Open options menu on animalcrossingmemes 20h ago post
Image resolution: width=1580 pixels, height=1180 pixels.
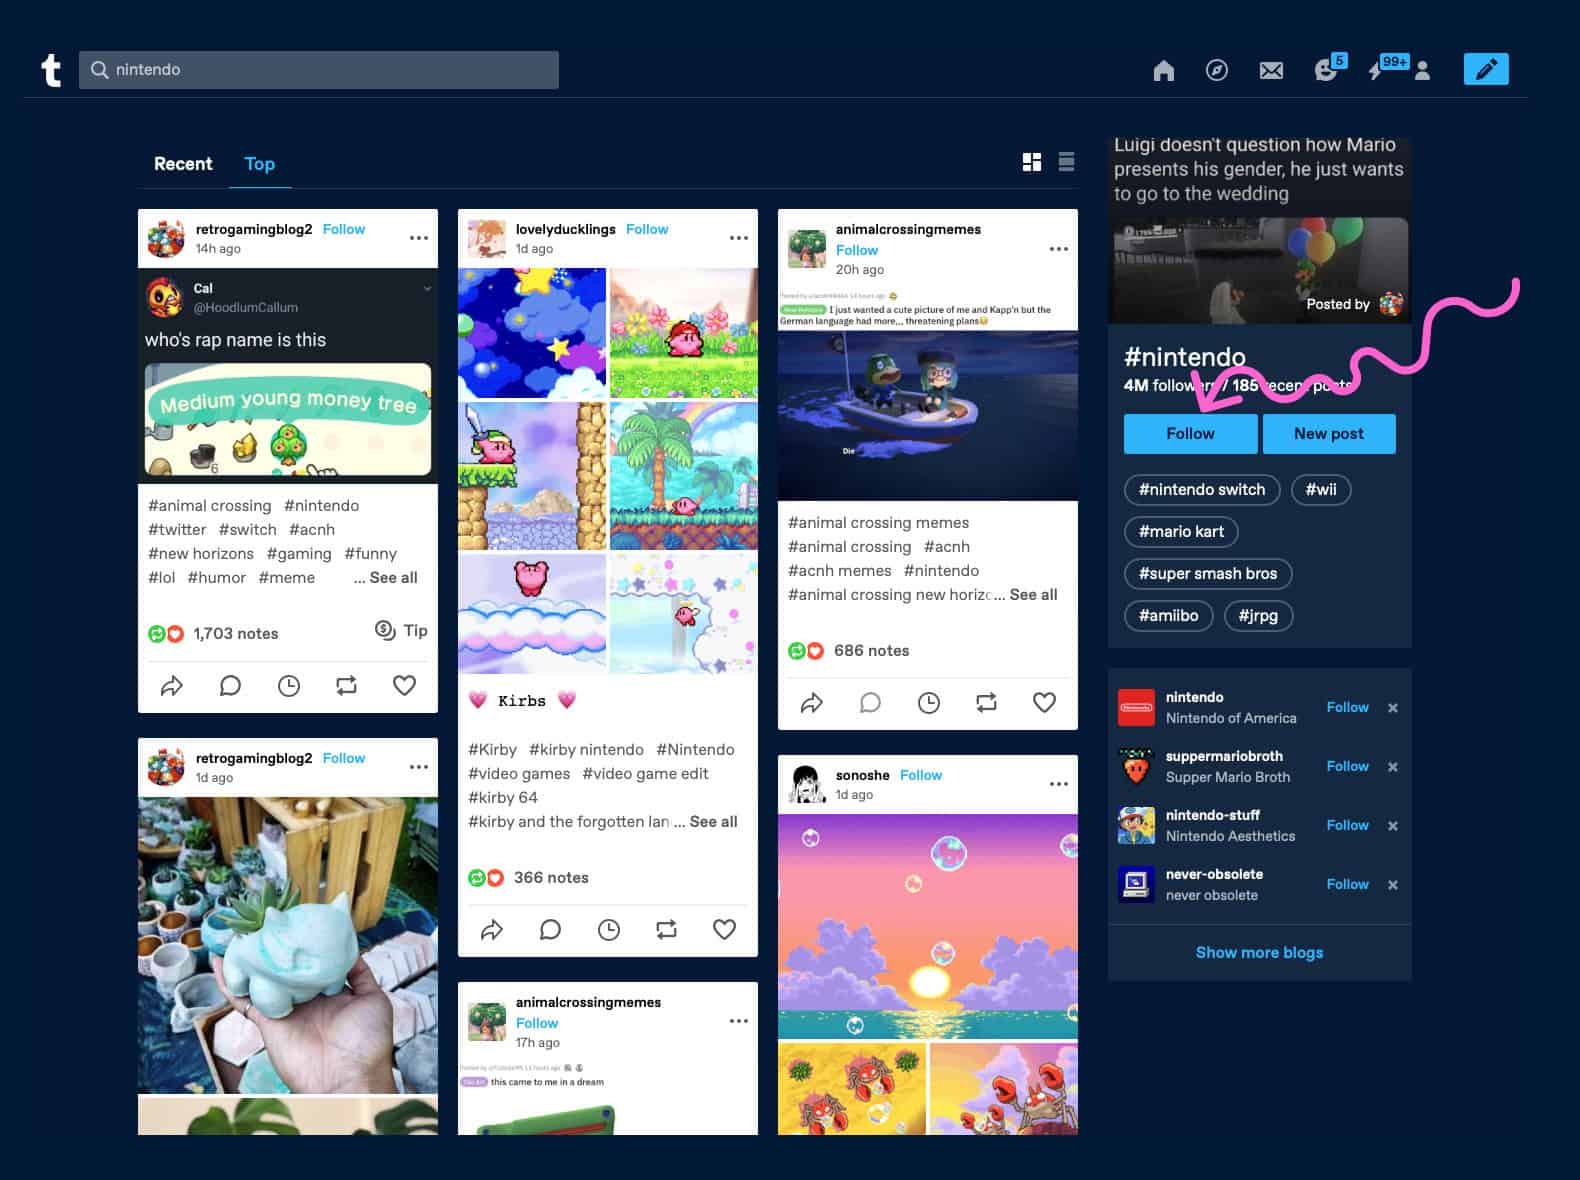[x=1059, y=249]
